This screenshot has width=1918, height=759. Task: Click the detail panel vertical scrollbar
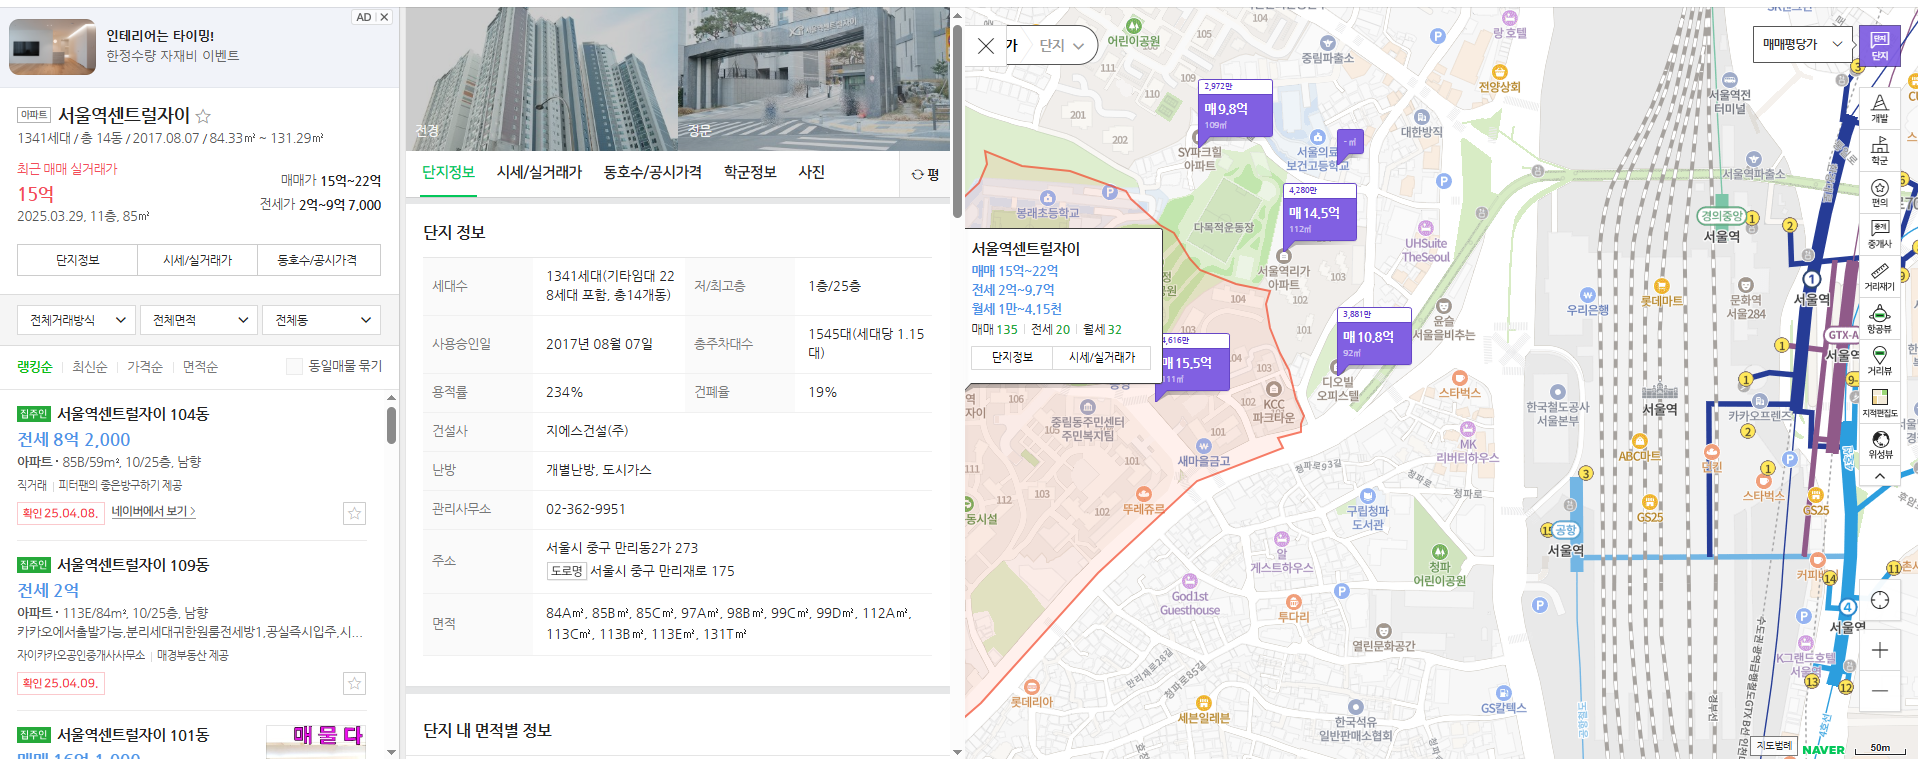point(957,120)
